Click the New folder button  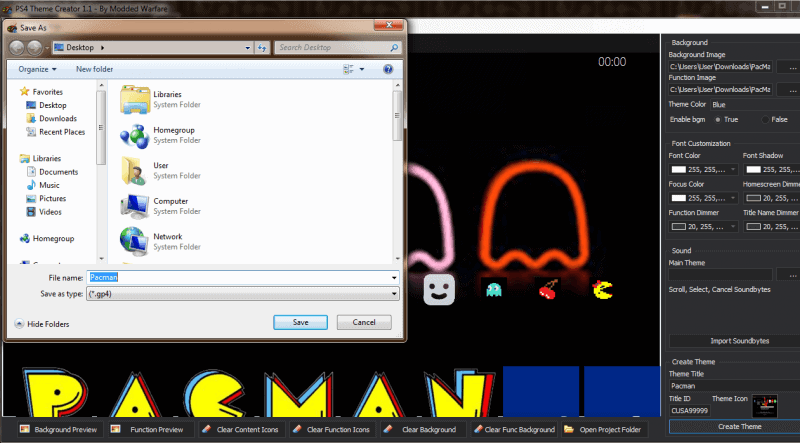(x=94, y=69)
